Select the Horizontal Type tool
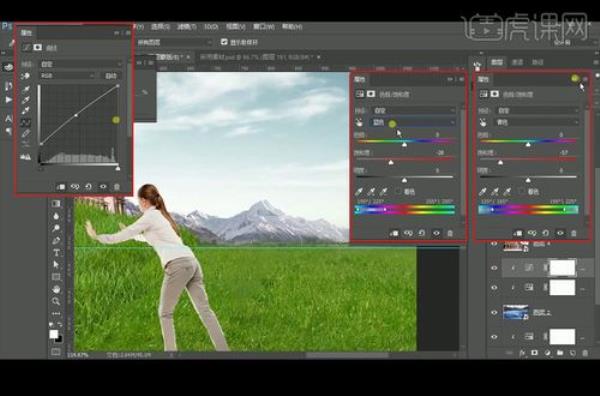600x396 pixels. click(56, 253)
